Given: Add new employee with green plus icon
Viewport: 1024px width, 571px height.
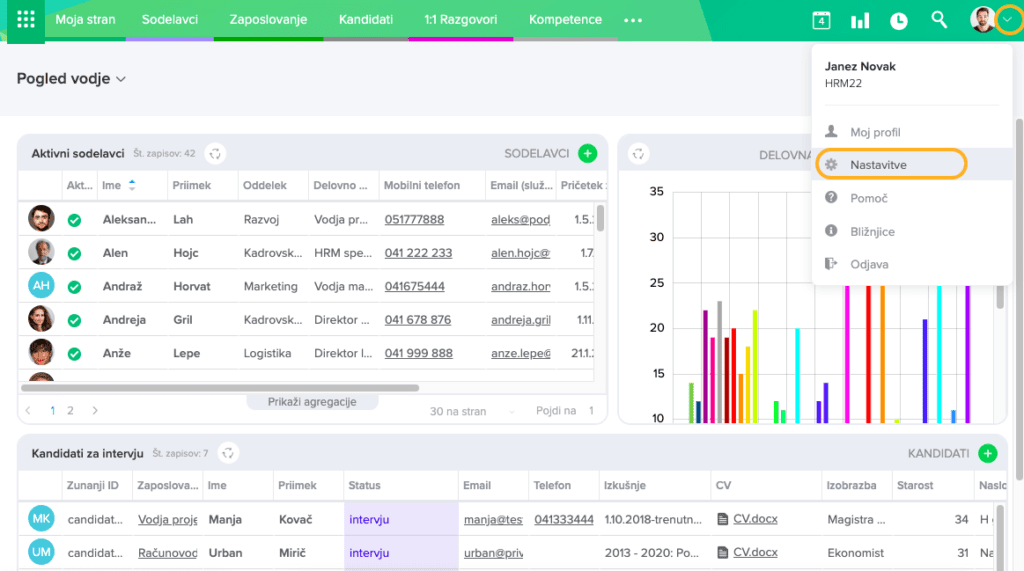Looking at the screenshot, I should [x=588, y=153].
